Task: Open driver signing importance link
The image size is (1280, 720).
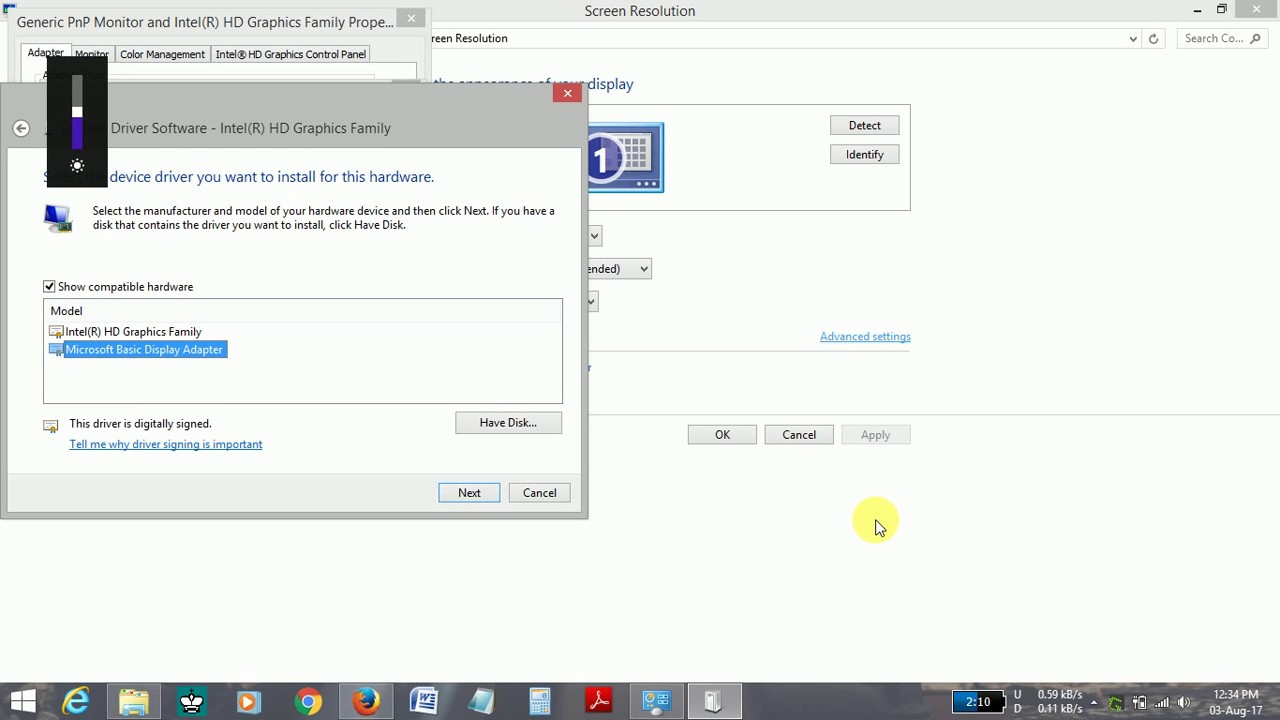Action: coord(166,445)
